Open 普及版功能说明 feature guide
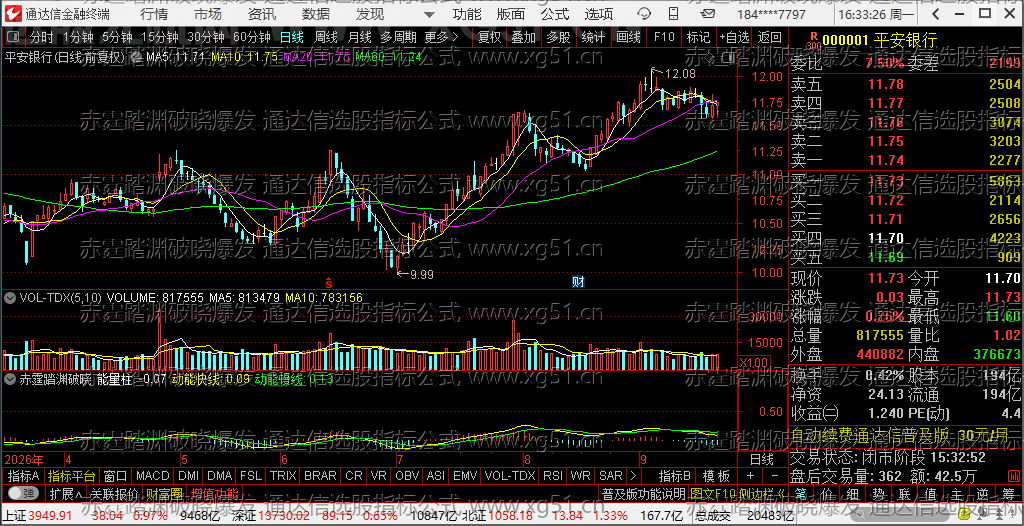Image resolution: width=1024 pixels, height=526 pixels. tap(643, 493)
